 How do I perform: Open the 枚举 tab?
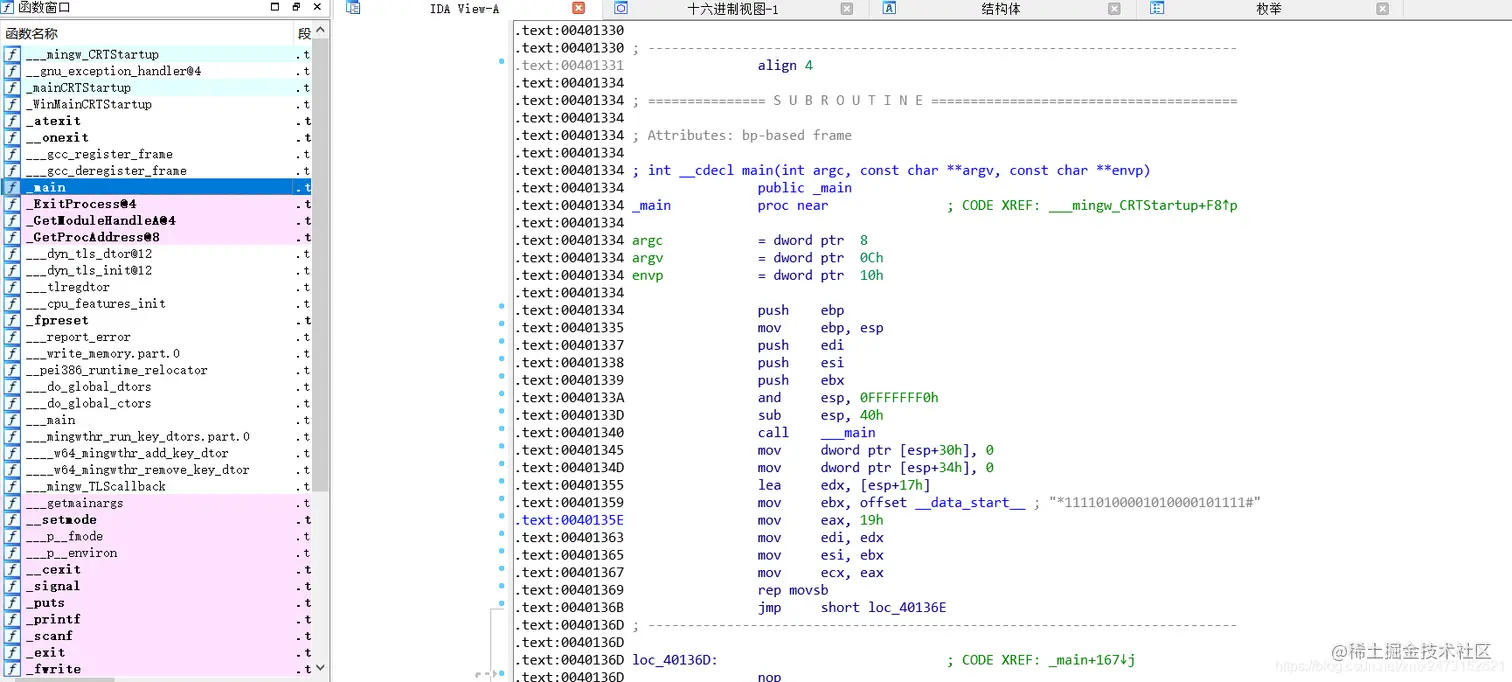pyautogui.click(x=1269, y=8)
